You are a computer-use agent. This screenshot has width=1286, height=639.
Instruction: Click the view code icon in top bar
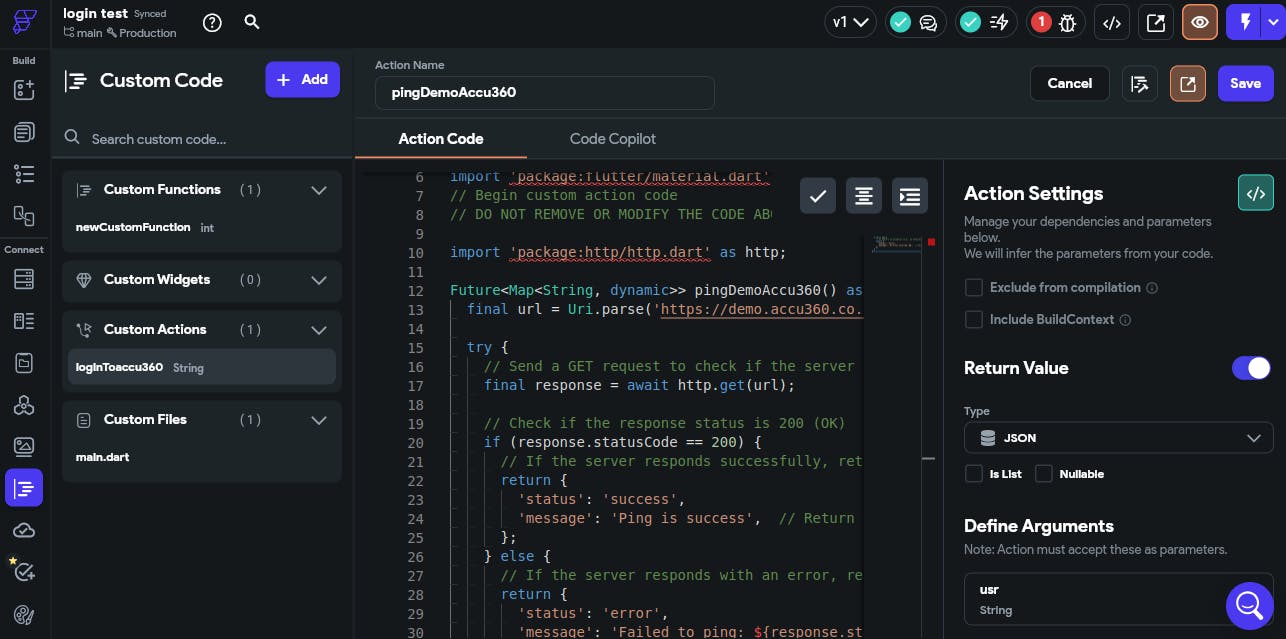(x=1110, y=22)
